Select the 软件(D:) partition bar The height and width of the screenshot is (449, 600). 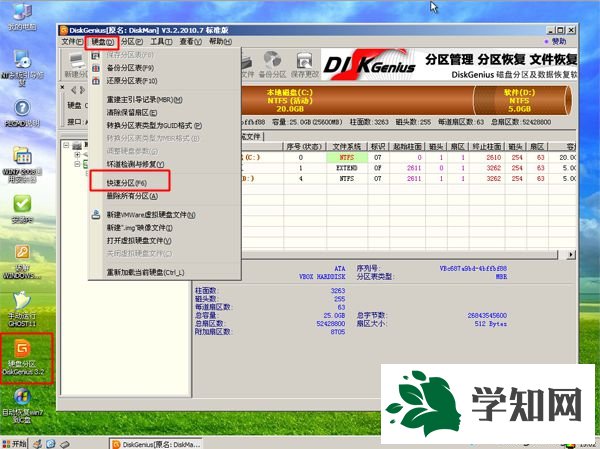523,101
